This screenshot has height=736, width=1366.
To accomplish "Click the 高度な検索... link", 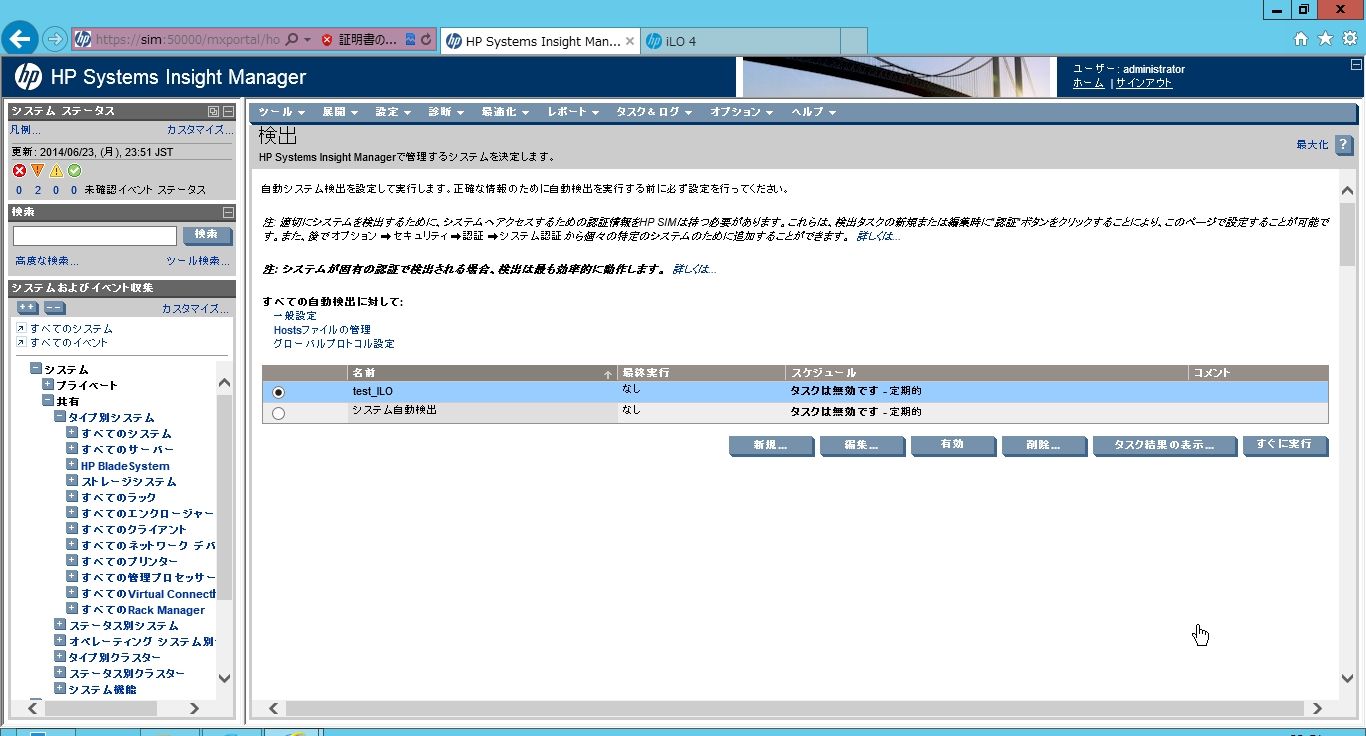I will [x=46, y=261].
